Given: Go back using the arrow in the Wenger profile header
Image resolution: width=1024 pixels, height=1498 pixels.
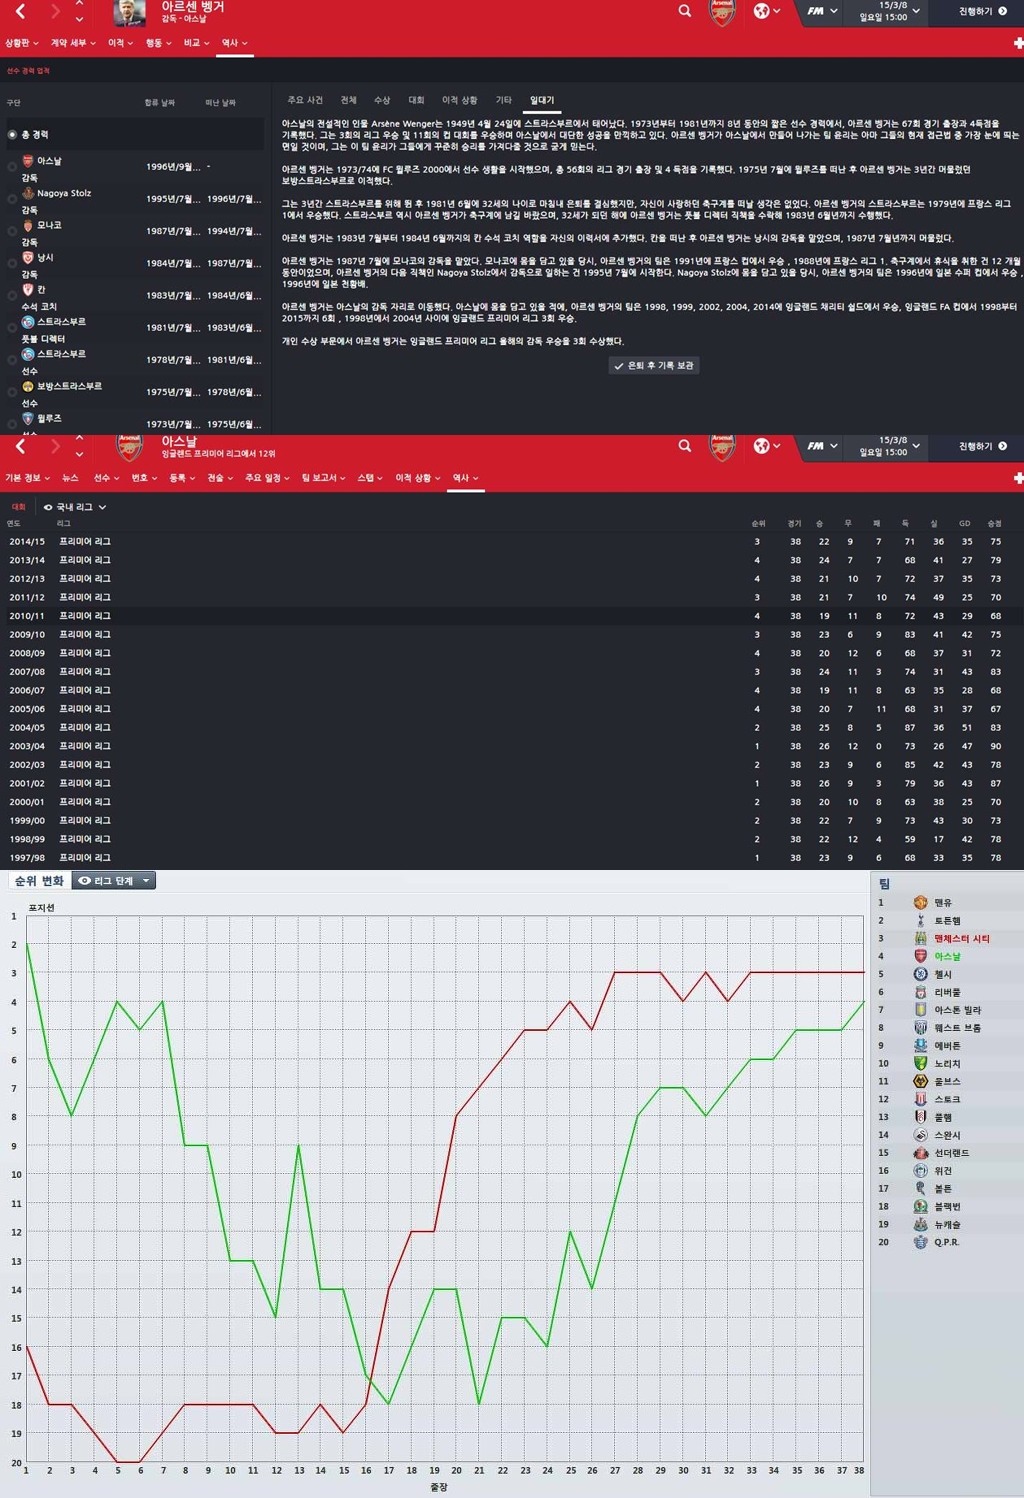Looking at the screenshot, I should [x=21, y=11].
